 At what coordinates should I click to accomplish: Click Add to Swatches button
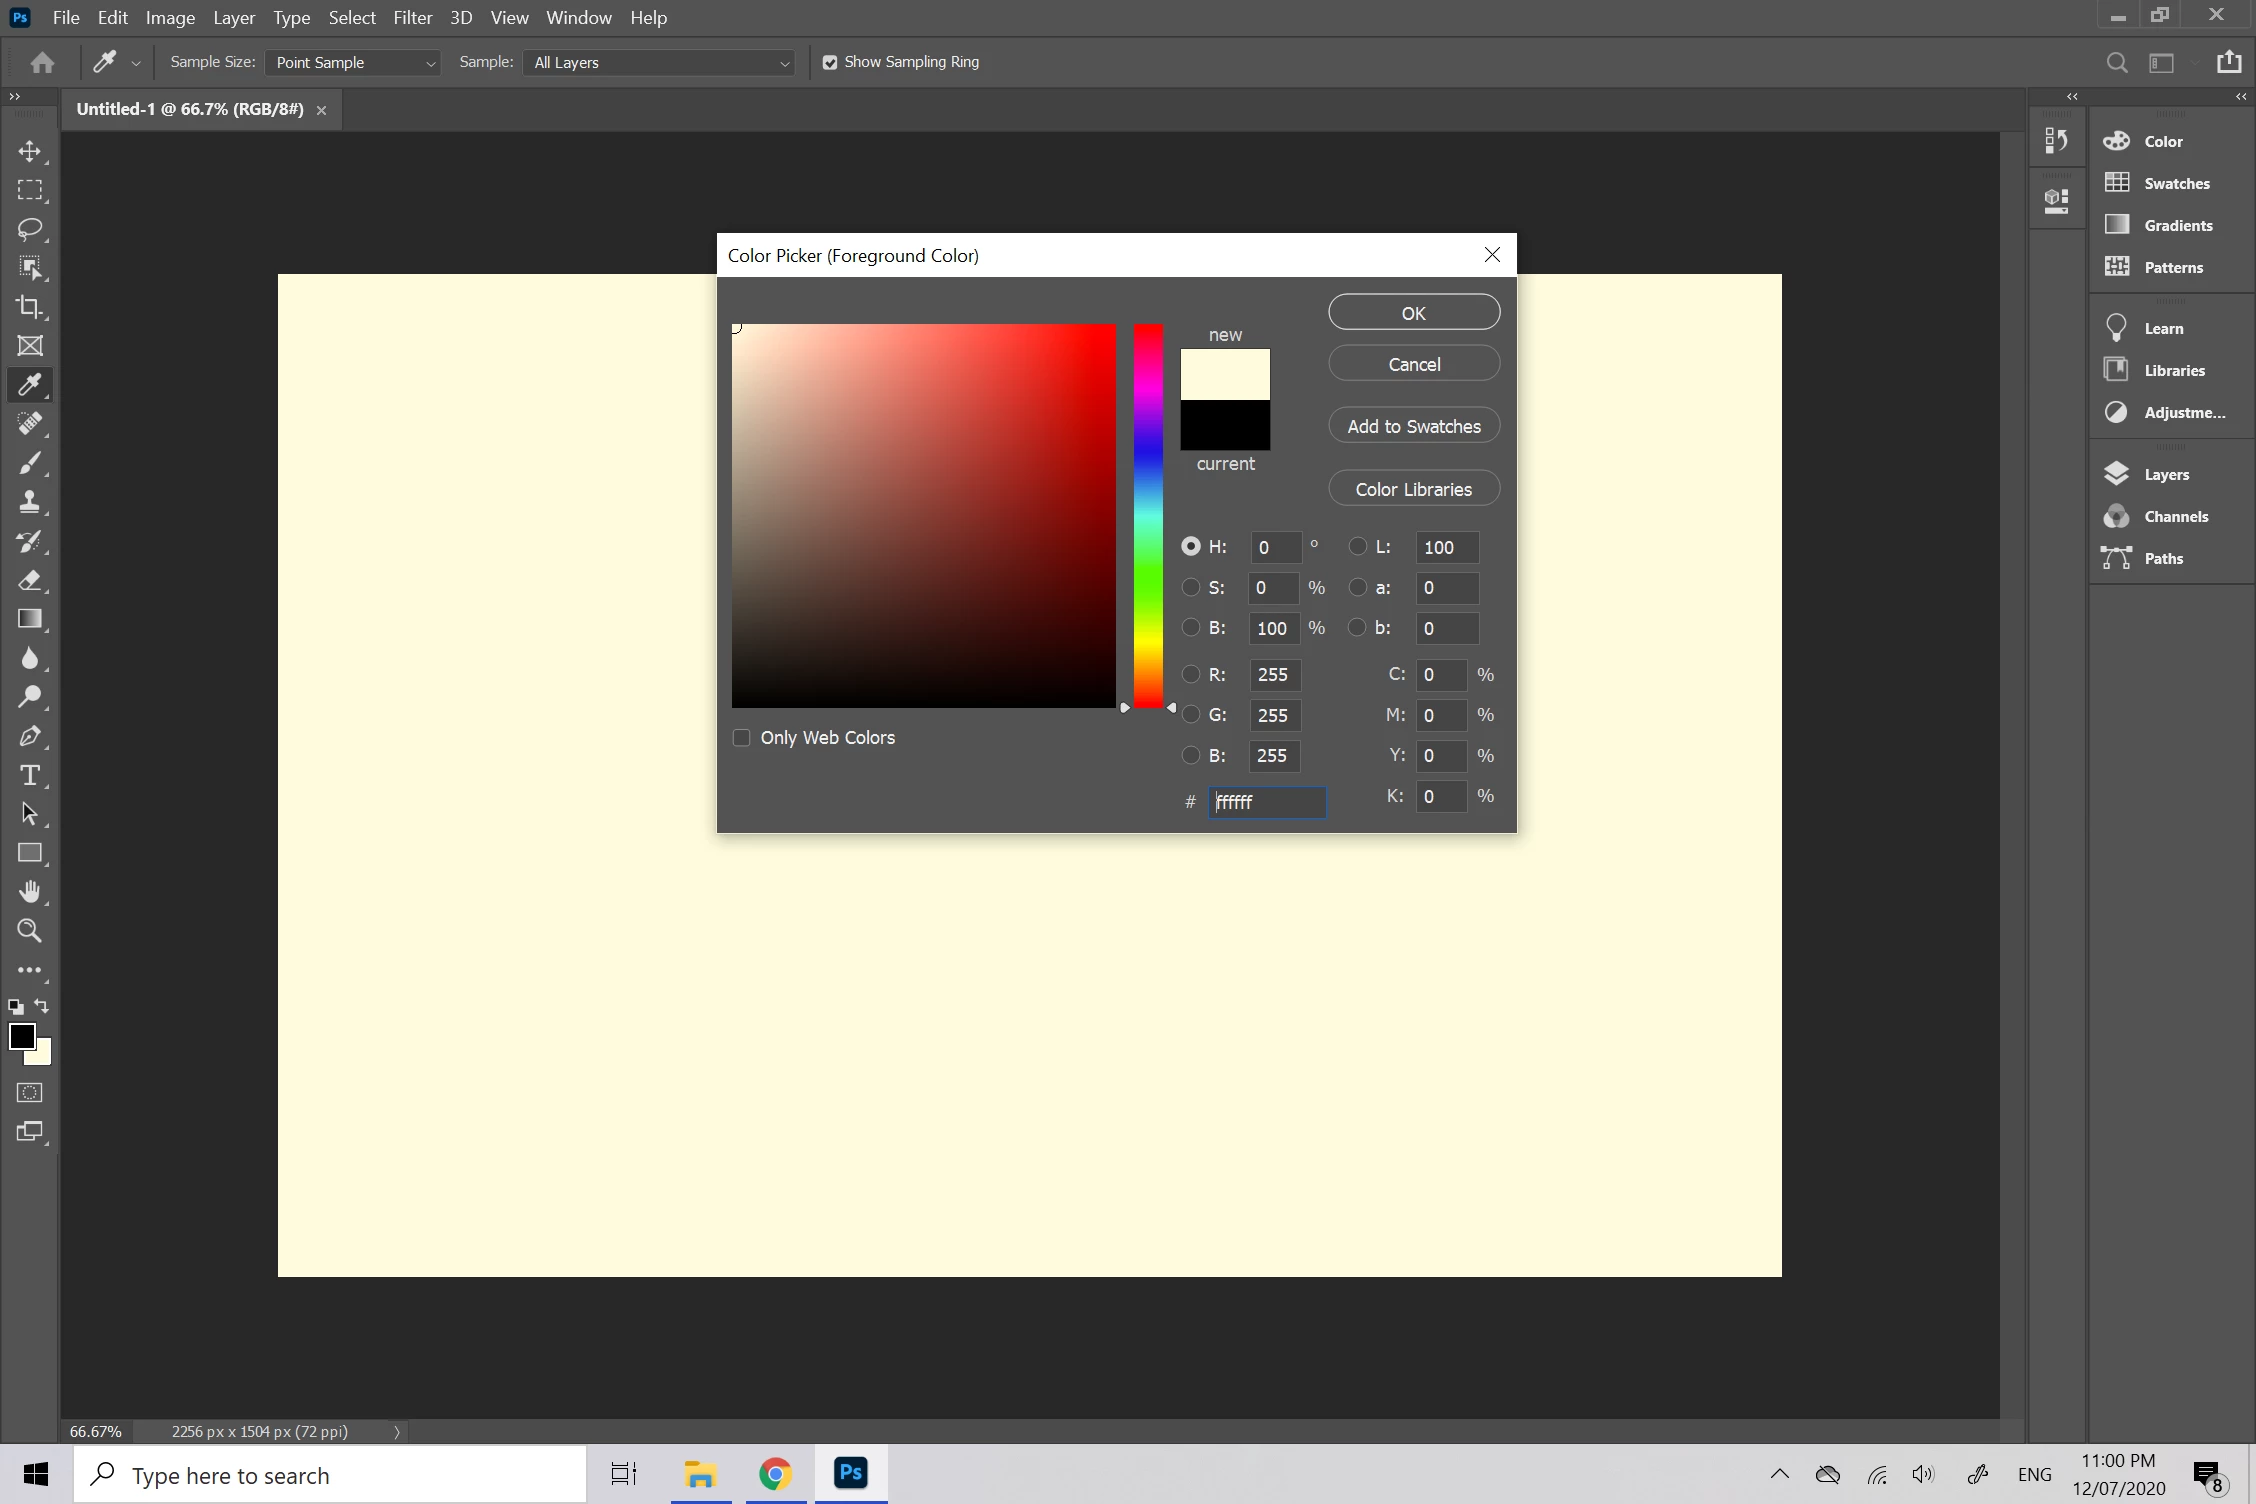pyautogui.click(x=1413, y=426)
